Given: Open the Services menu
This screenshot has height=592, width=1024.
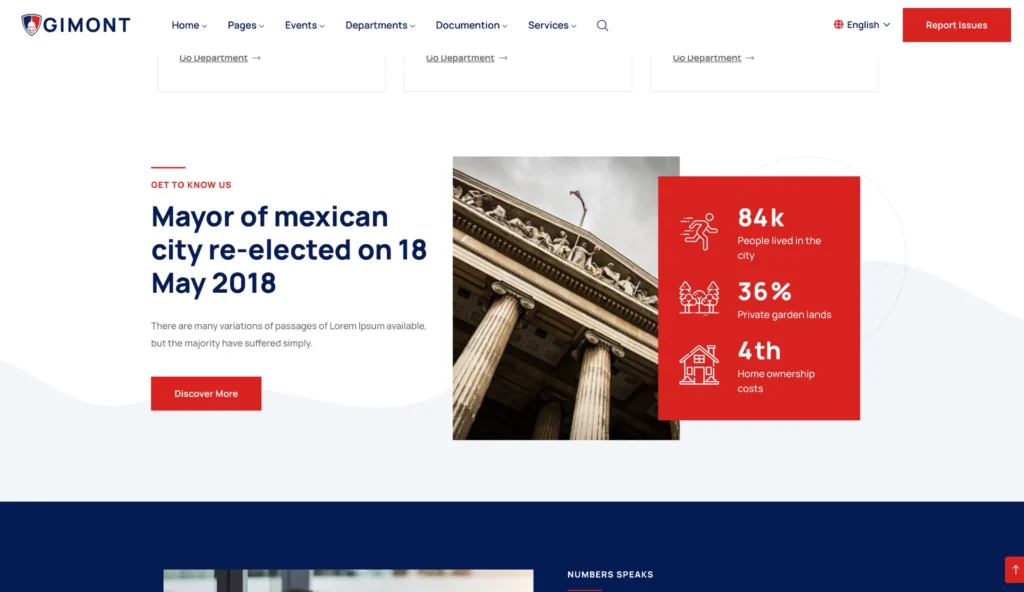Looking at the screenshot, I should click(552, 26).
